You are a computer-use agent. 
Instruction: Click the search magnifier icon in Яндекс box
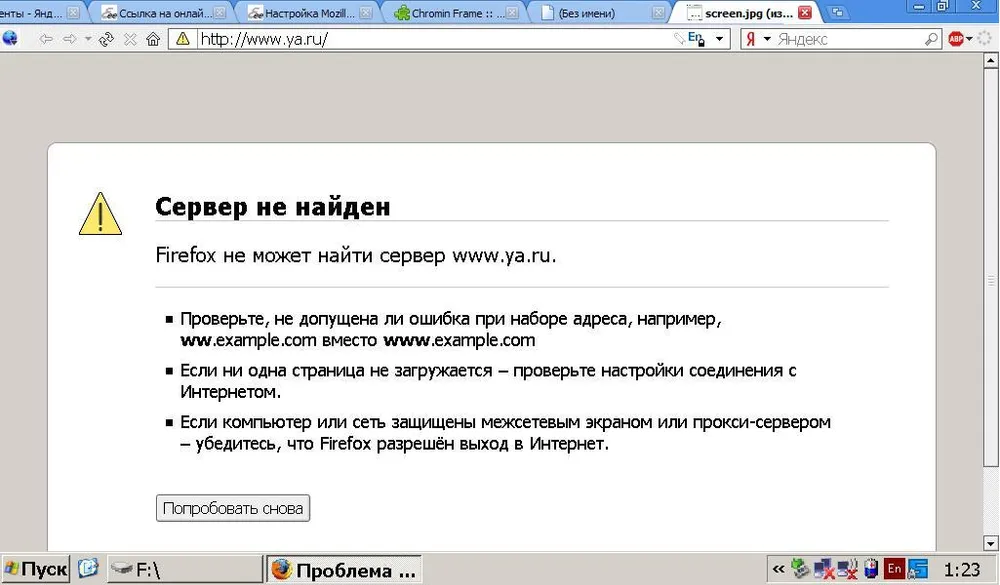point(931,40)
